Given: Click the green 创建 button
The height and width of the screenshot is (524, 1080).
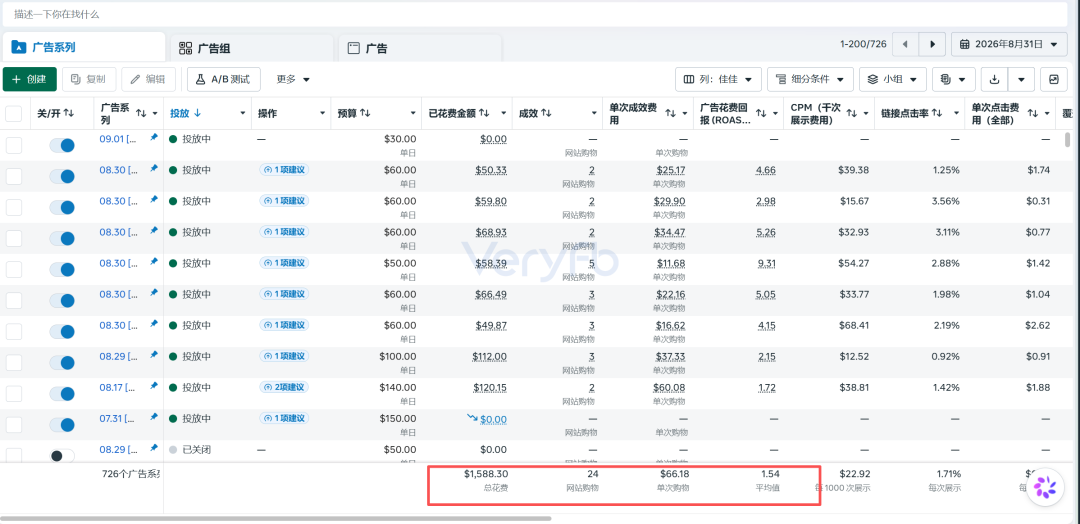Looking at the screenshot, I should click(x=30, y=79).
